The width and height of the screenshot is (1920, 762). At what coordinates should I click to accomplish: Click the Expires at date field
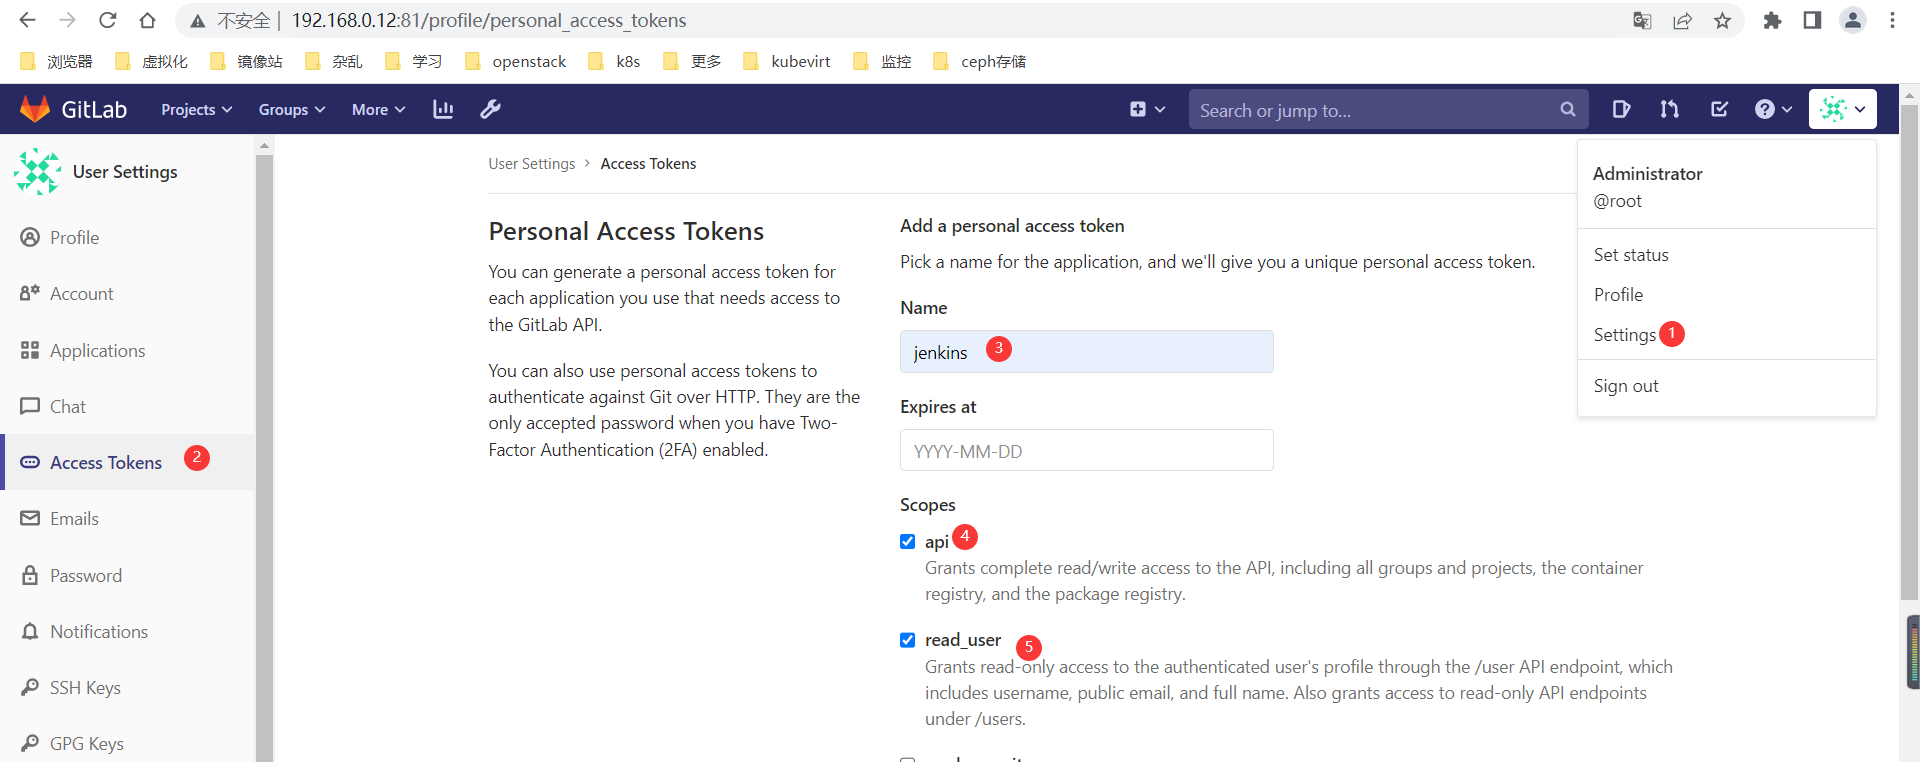(x=1086, y=451)
